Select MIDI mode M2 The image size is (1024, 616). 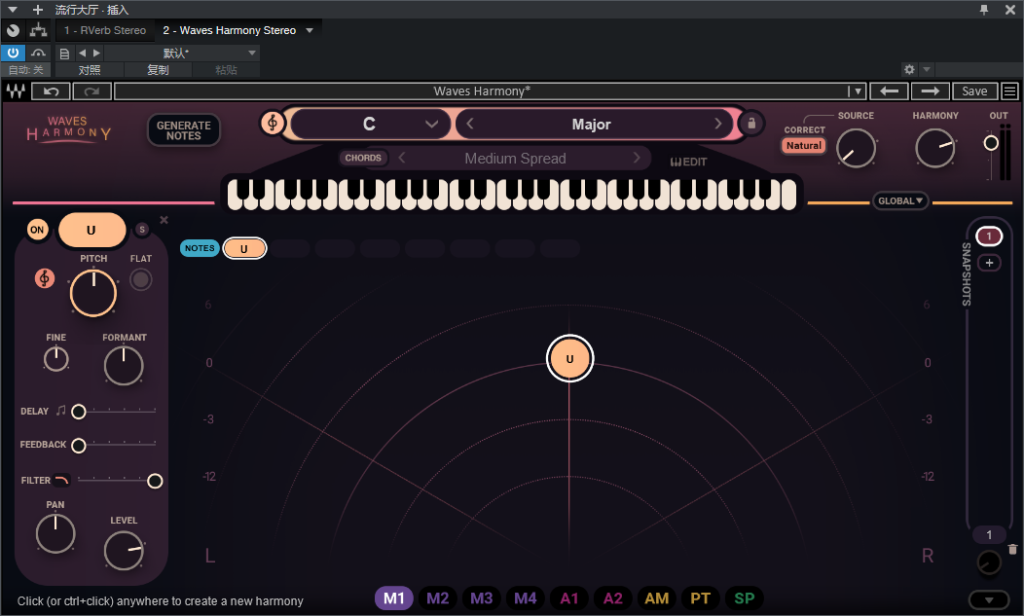point(438,598)
